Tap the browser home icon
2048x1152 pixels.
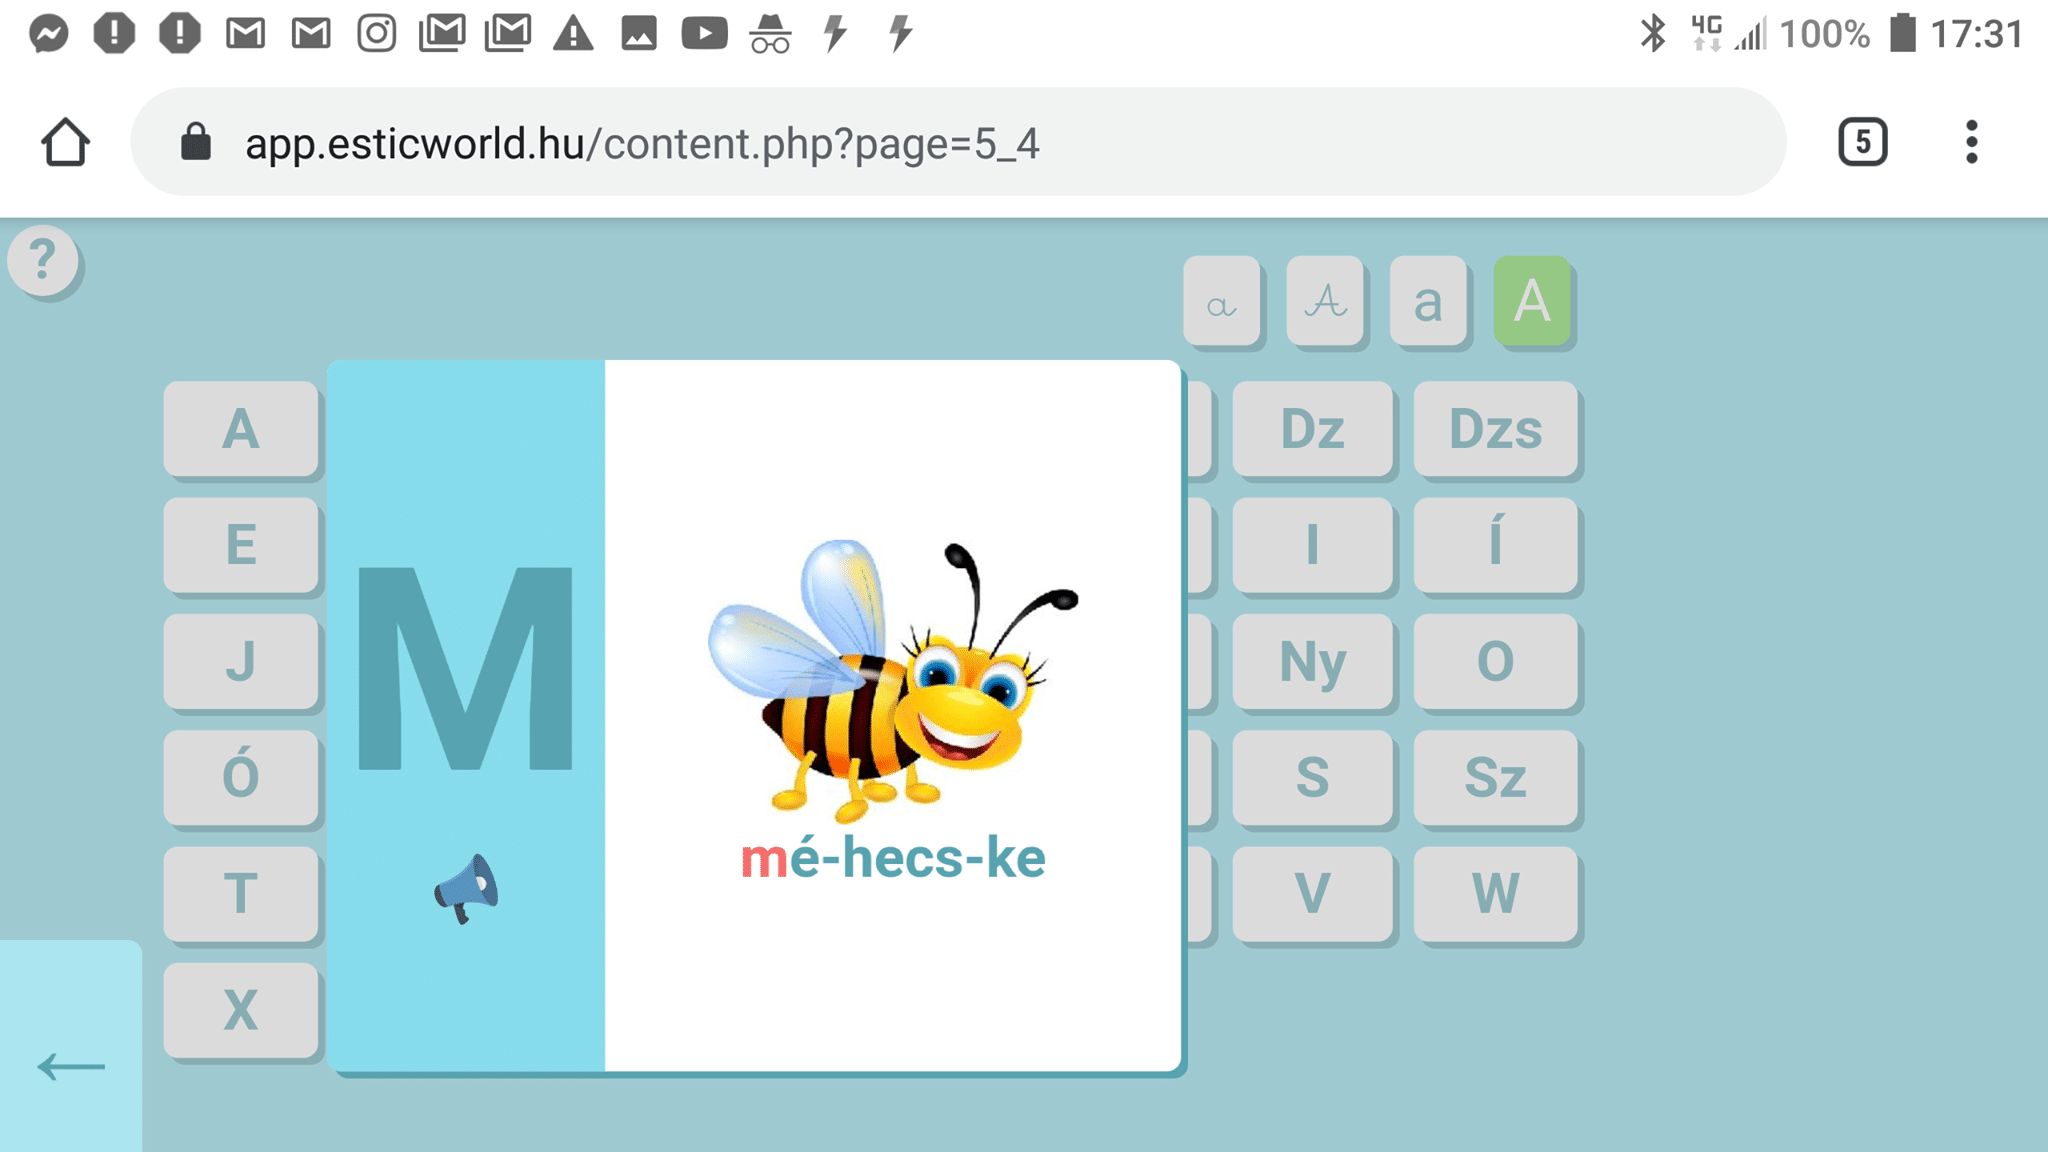(66, 142)
